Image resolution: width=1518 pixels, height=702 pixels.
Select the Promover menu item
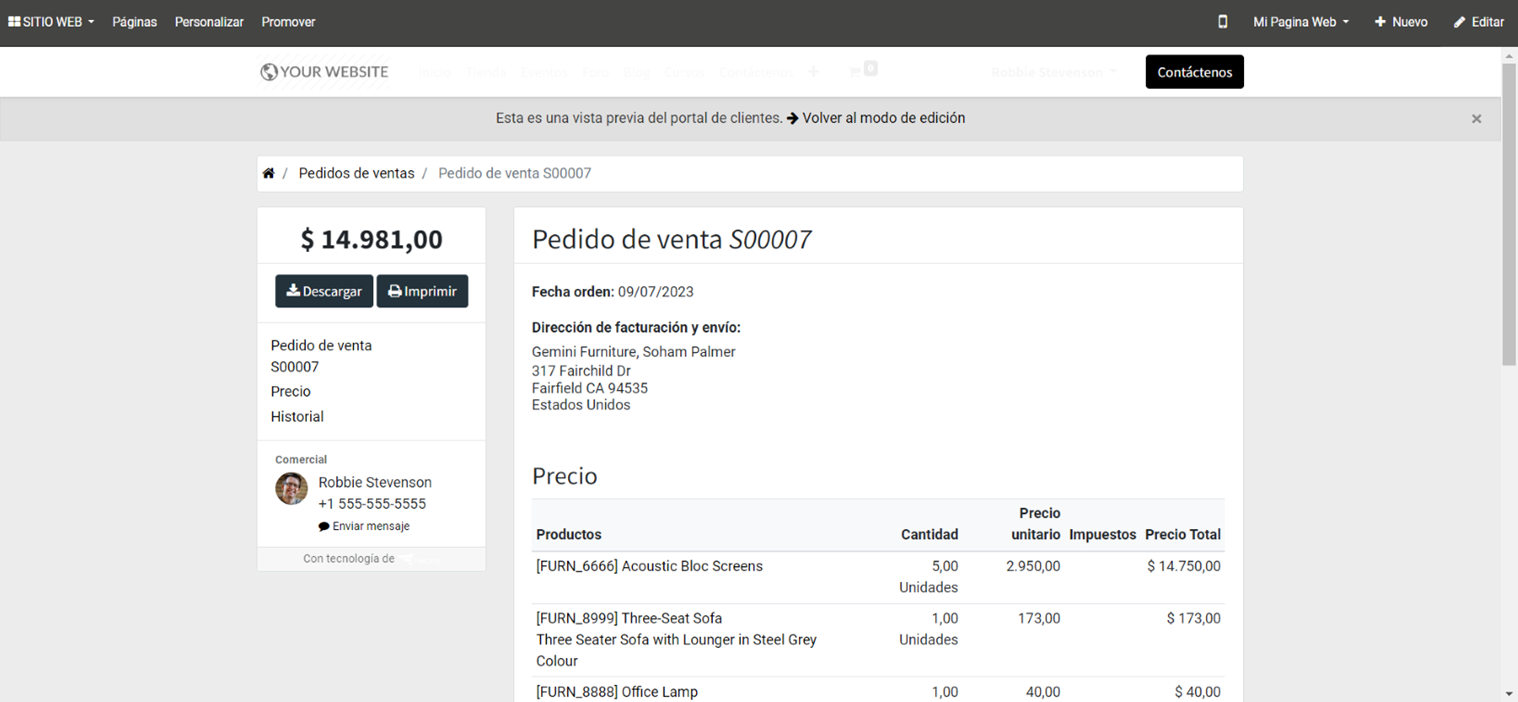[288, 22]
